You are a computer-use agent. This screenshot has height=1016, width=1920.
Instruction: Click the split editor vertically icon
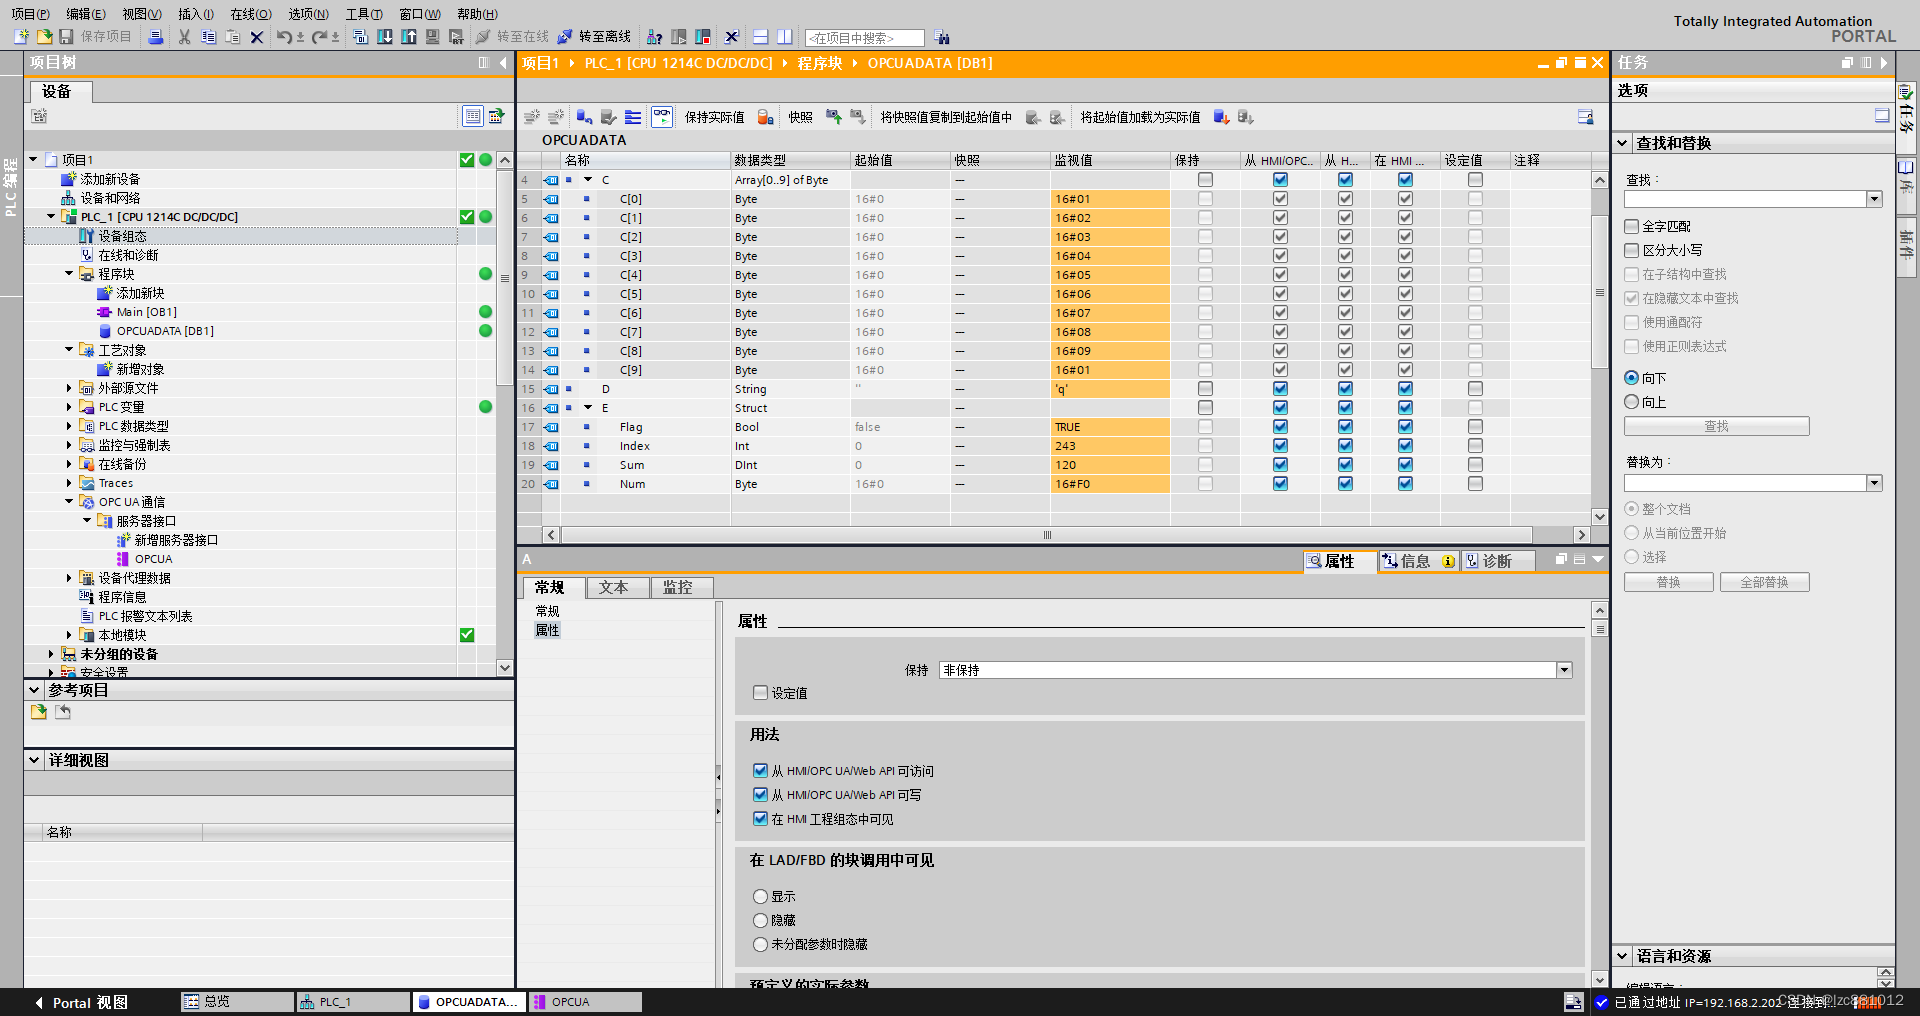785,37
